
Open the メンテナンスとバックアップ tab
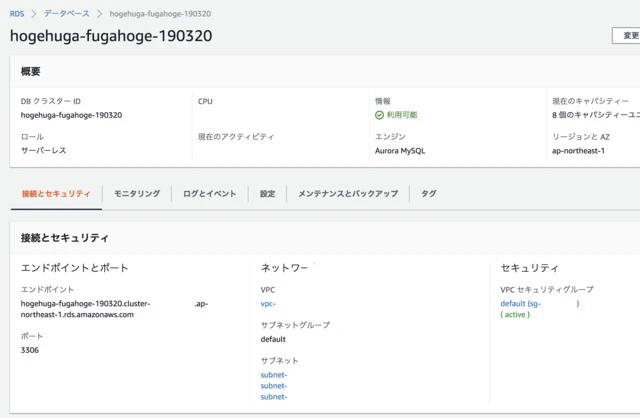tap(348, 193)
